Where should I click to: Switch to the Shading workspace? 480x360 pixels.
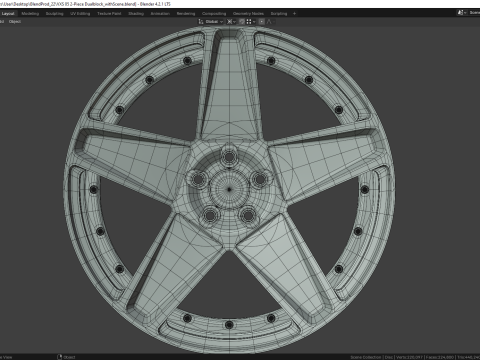coord(136,14)
